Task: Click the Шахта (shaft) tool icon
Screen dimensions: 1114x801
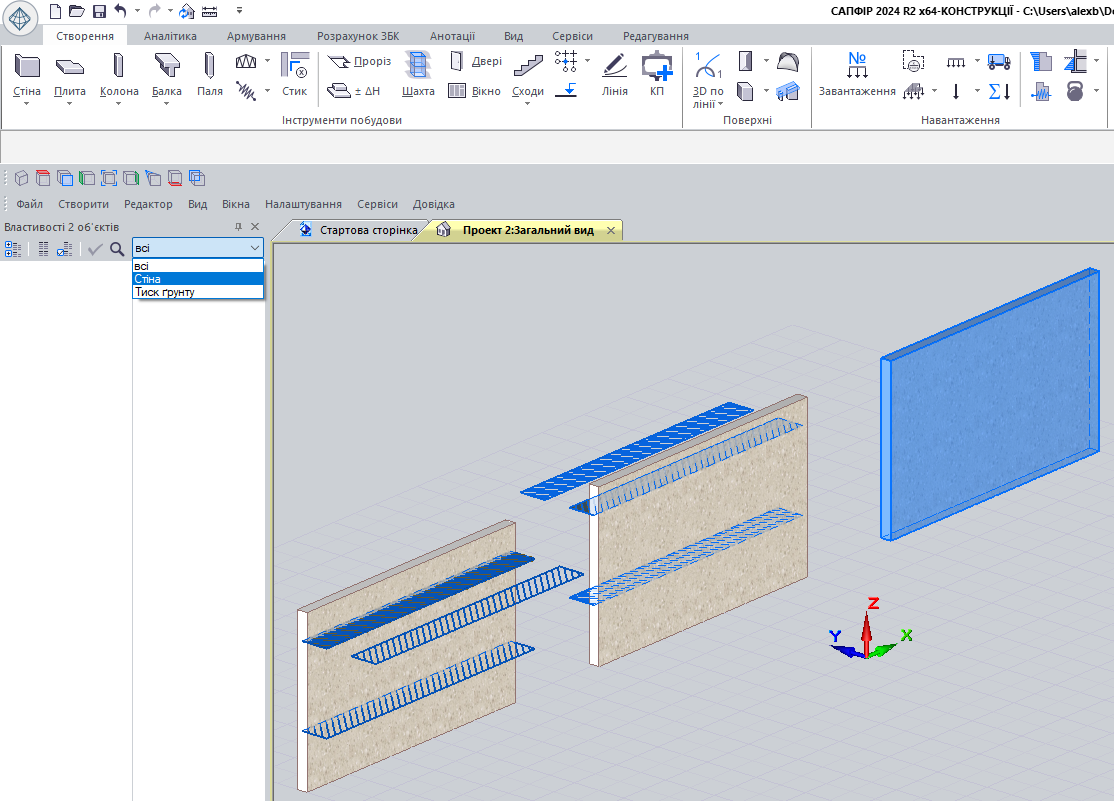Action: click(418, 75)
